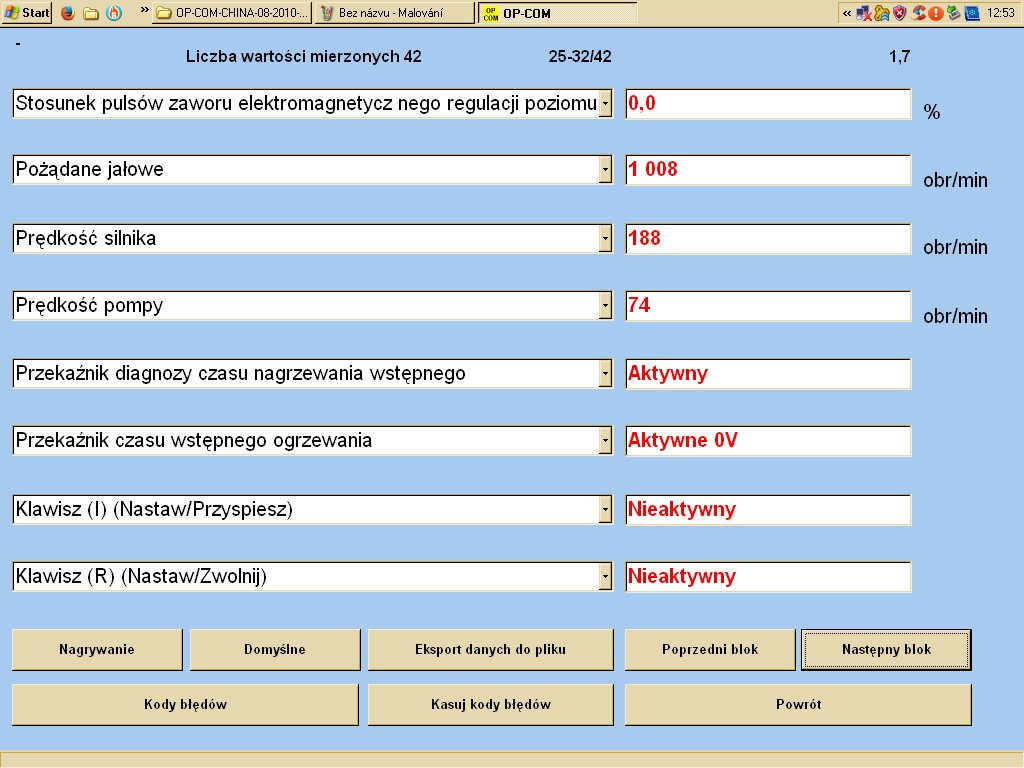Click the Powrót button
Image resolution: width=1024 pixels, height=768 pixels.
[x=798, y=705]
